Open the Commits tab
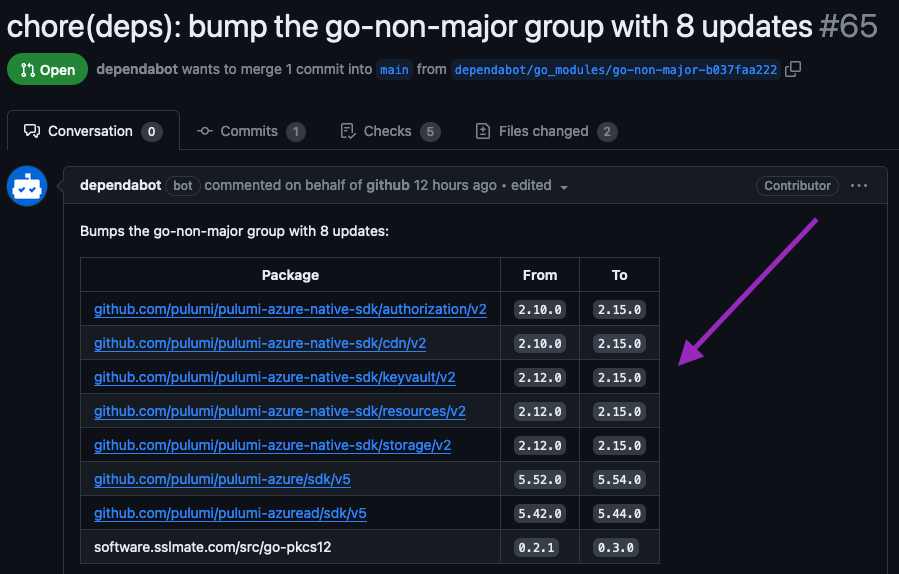This screenshot has height=574, width=899. (x=251, y=131)
